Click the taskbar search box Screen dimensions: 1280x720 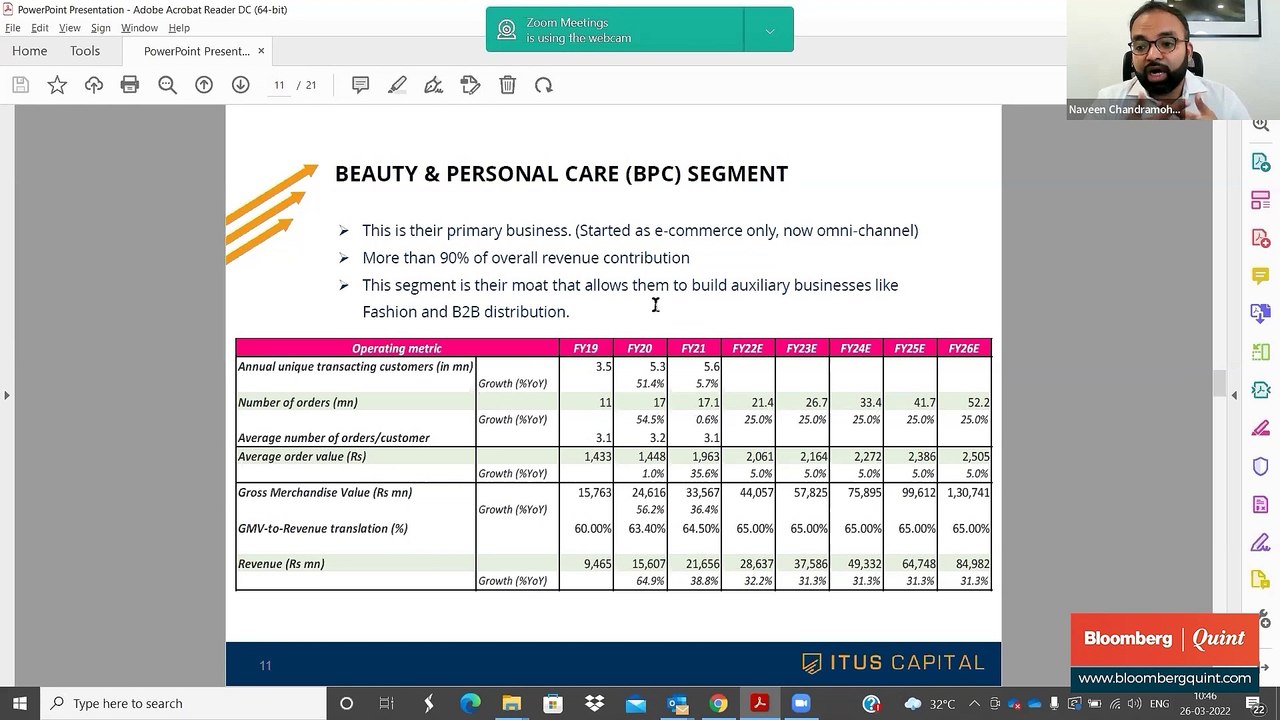click(182, 703)
